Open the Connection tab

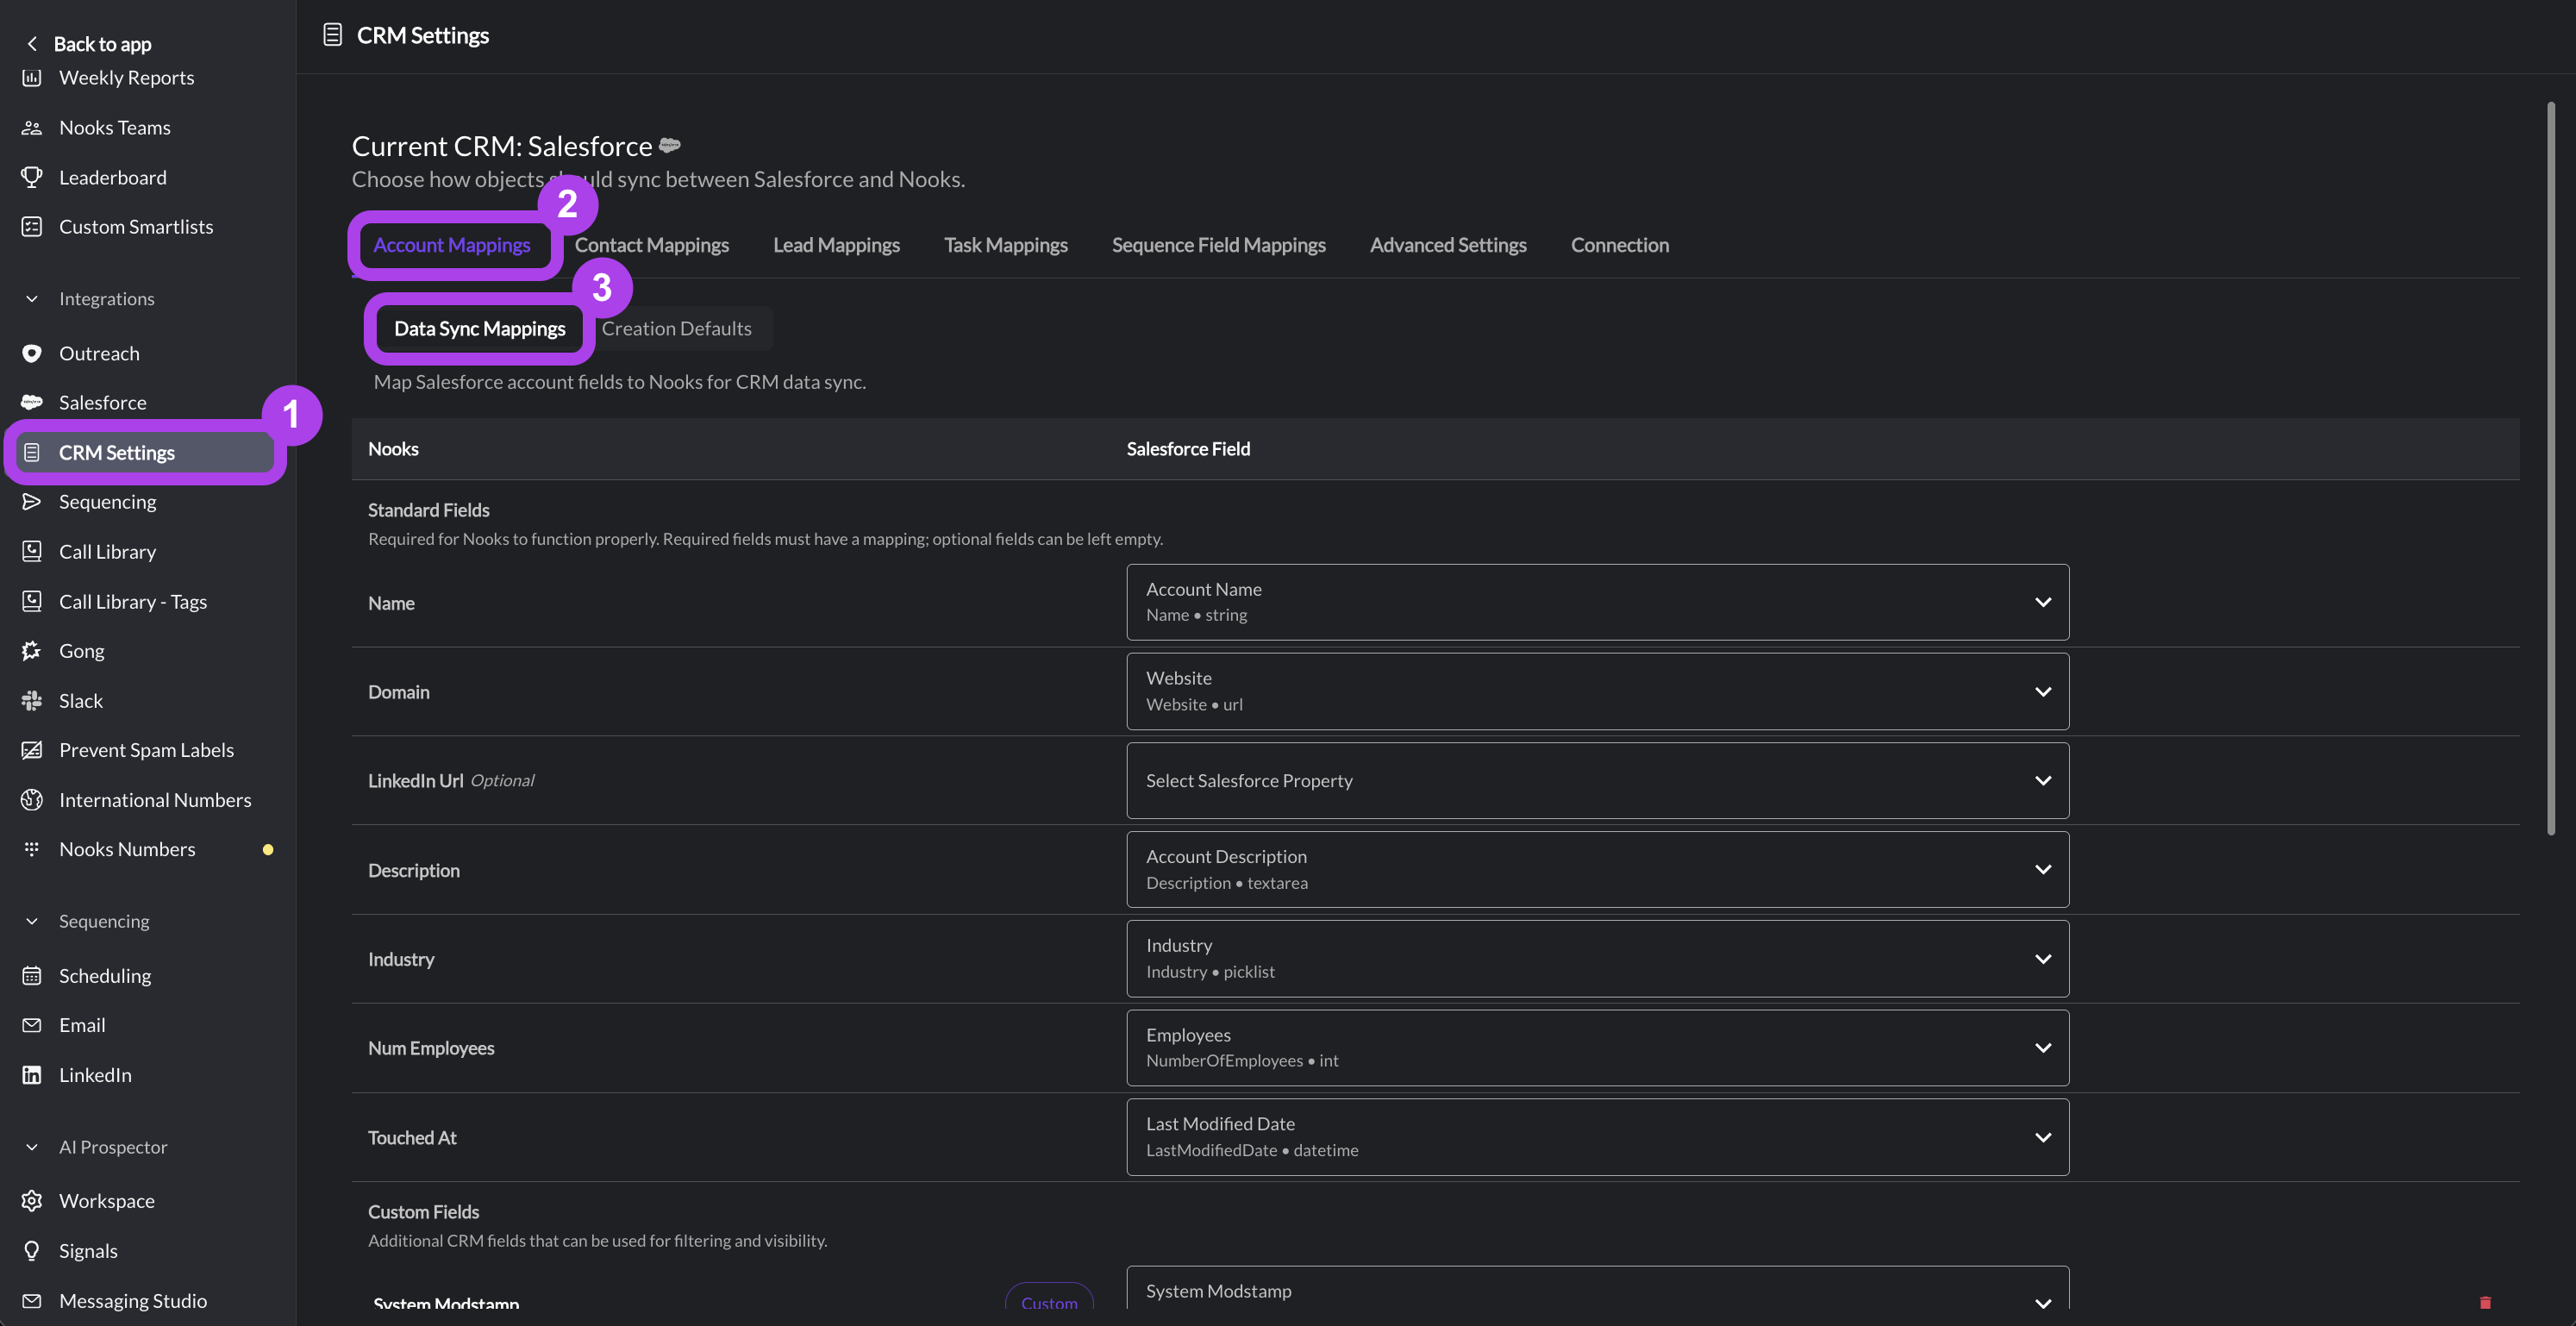[x=1620, y=245]
